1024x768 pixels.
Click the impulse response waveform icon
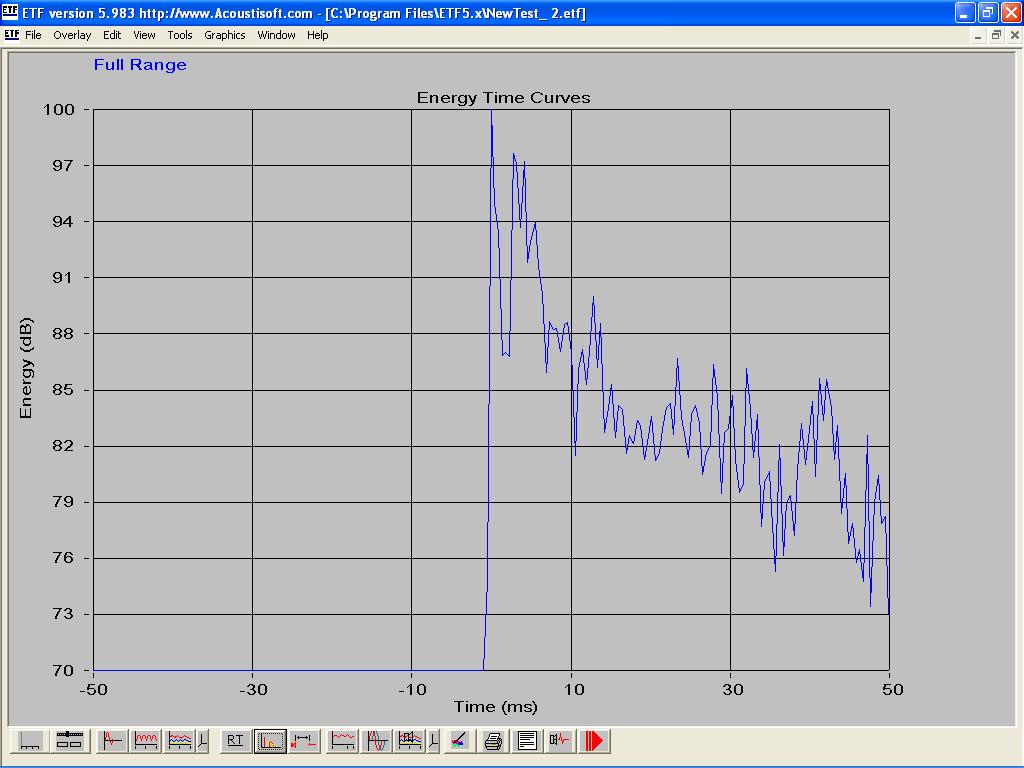click(x=112, y=741)
